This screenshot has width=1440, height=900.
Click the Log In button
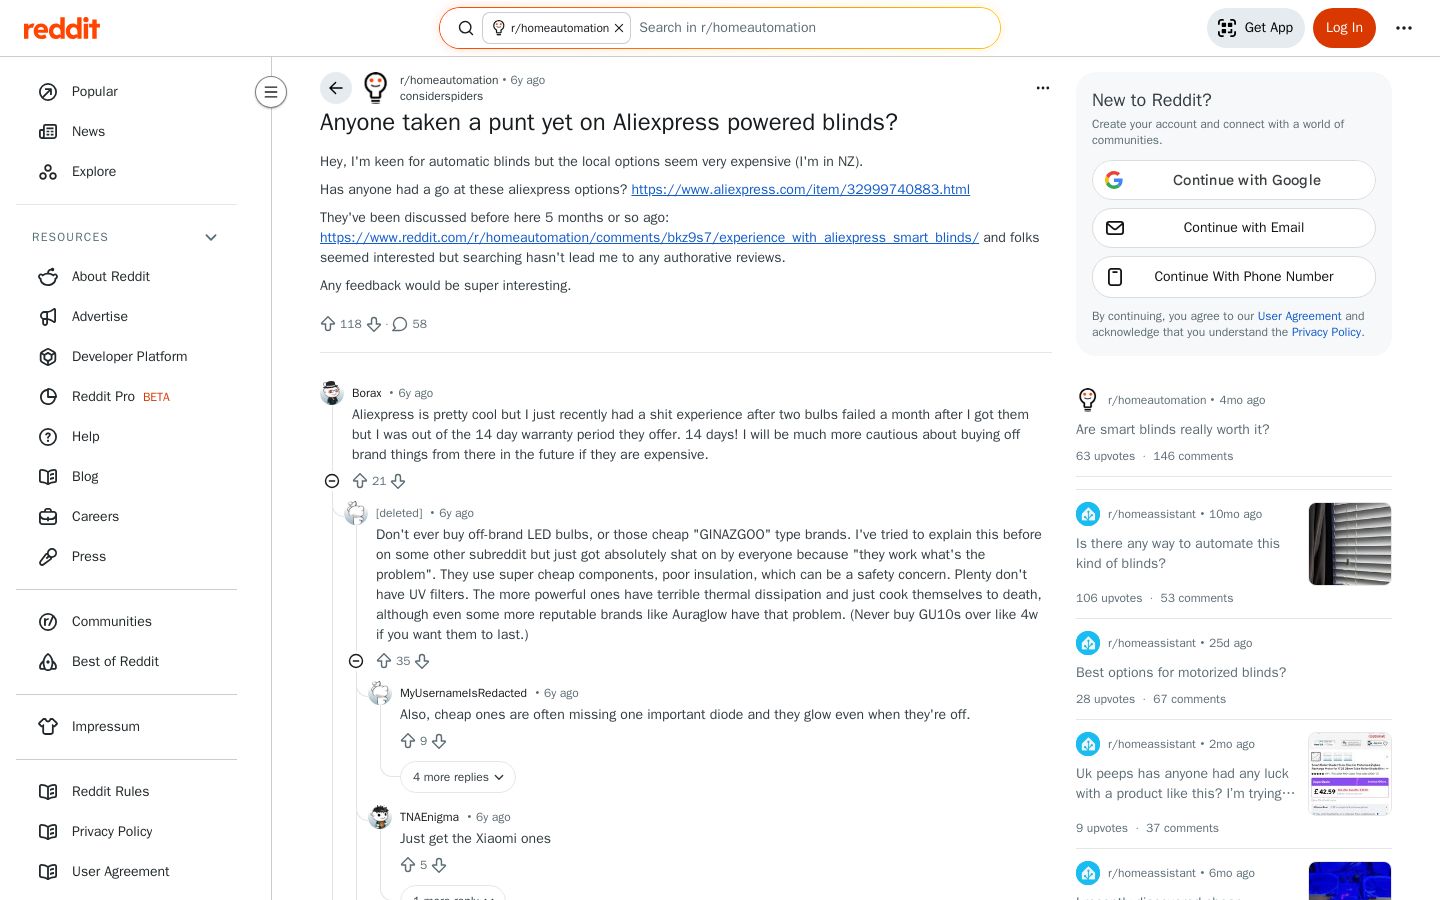point(1344,28)
